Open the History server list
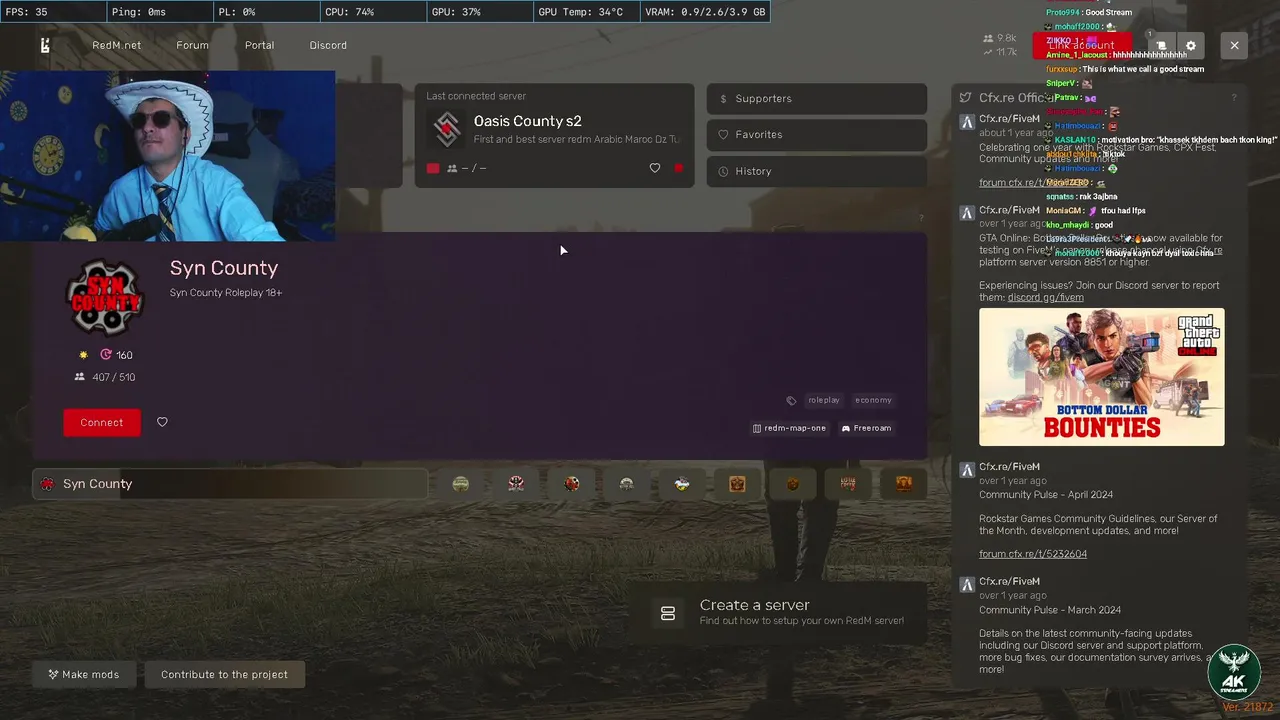 pyautogui.click(x=816, y=171)
